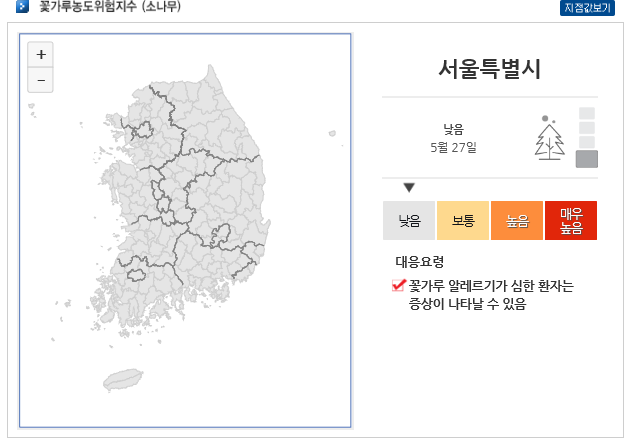This screenshot has width=629, height=445.
Task: Click the blue arrow icon beside 꽃가루농도위험지수
Action: pos(22,6)
